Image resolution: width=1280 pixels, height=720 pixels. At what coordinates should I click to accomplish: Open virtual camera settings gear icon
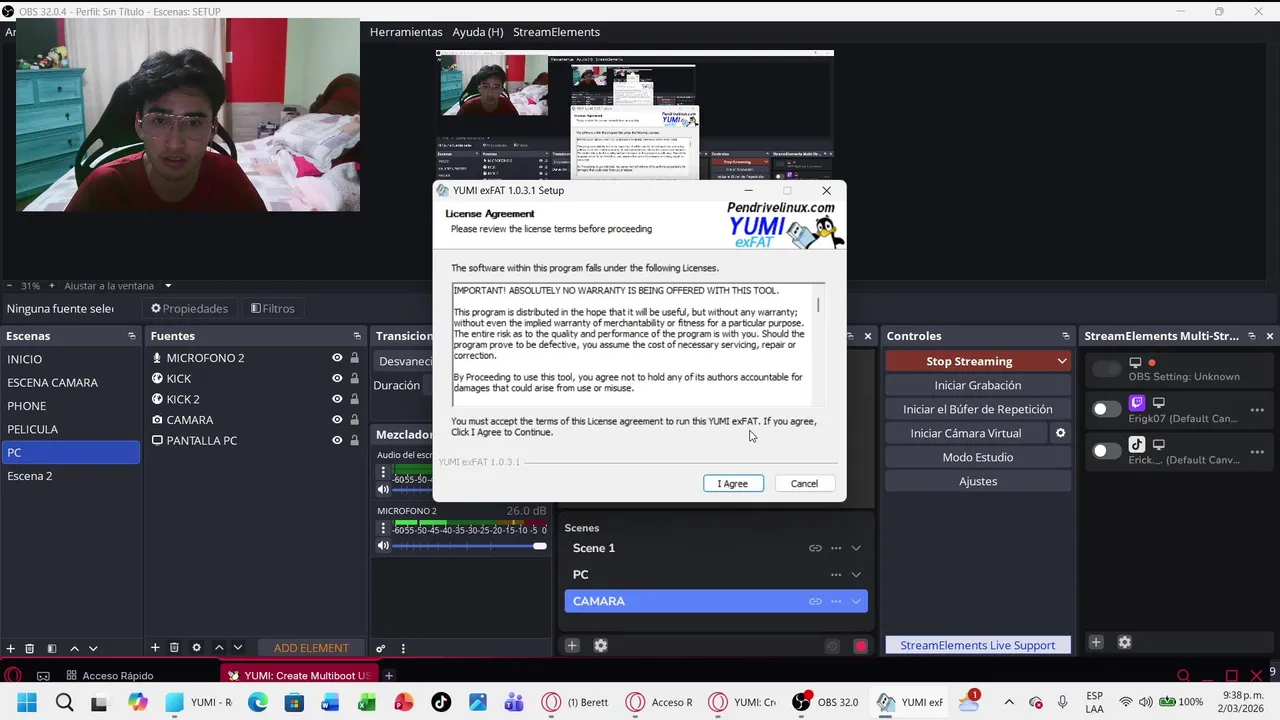(1060, 433)
